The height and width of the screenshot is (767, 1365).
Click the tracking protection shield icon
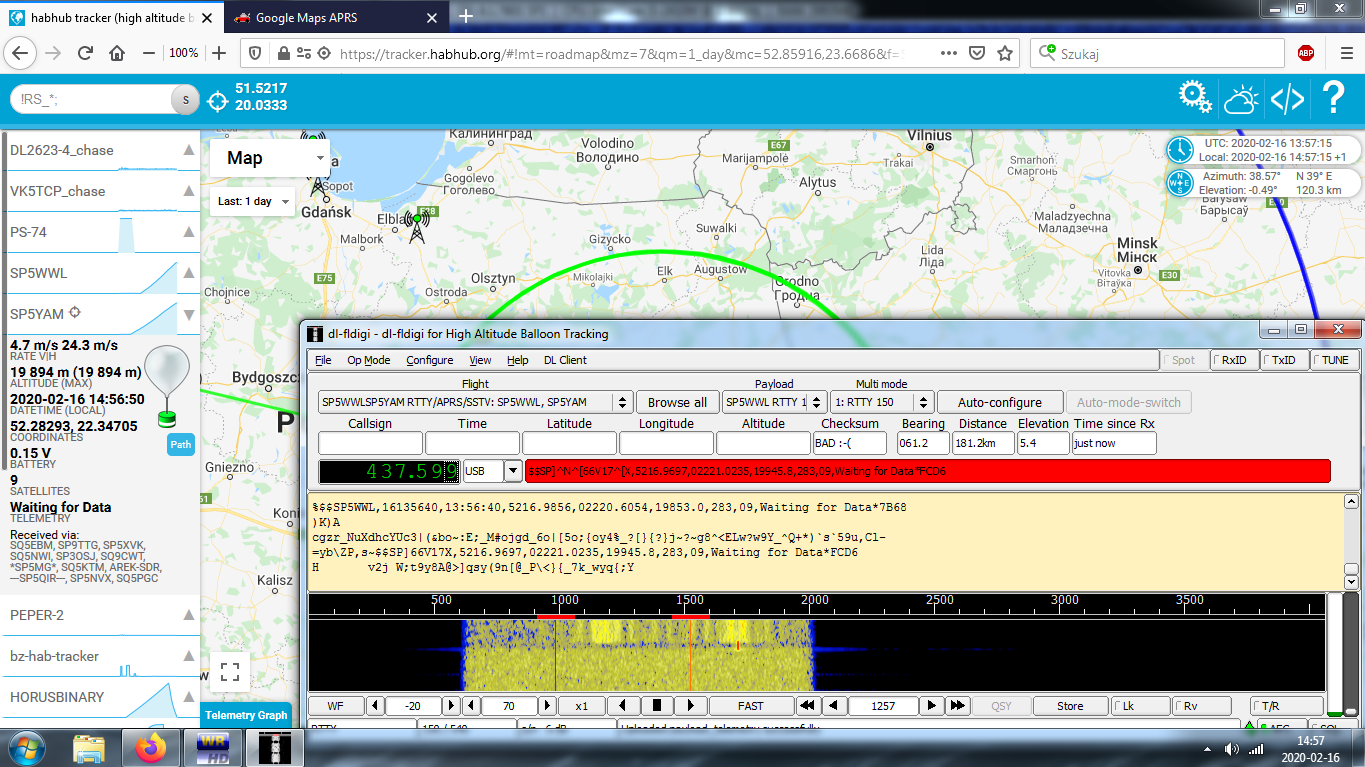pos(255,54)
